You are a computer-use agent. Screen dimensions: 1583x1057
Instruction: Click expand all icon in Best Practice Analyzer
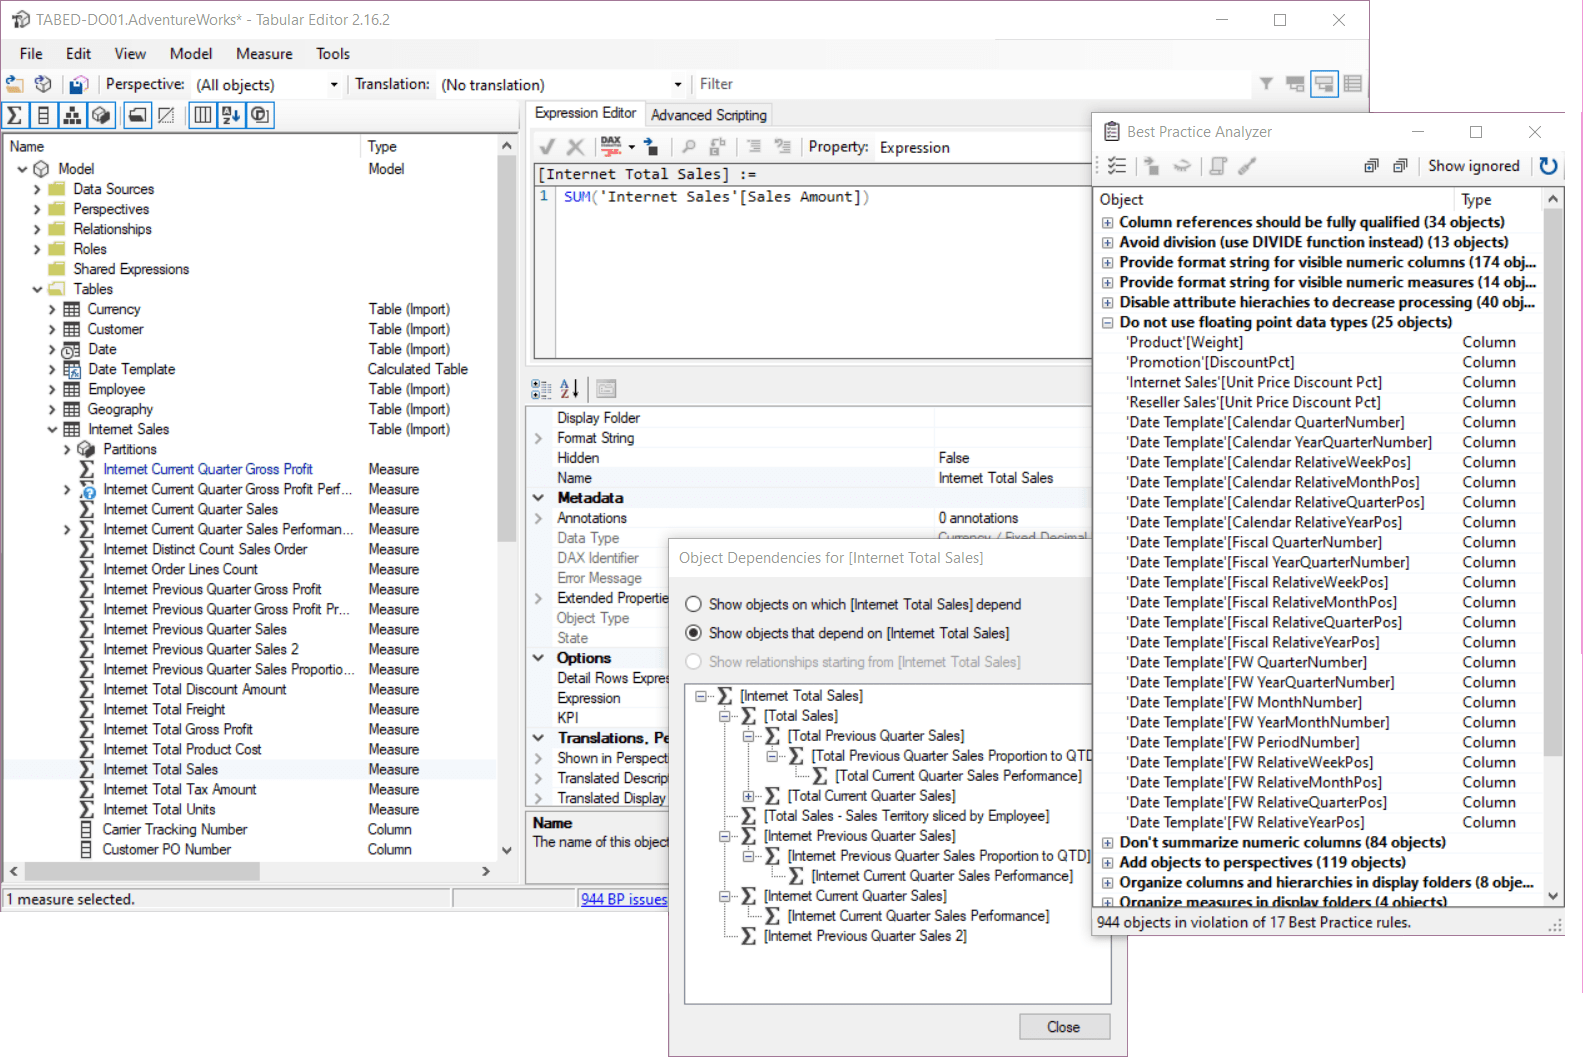(1371, 166)
